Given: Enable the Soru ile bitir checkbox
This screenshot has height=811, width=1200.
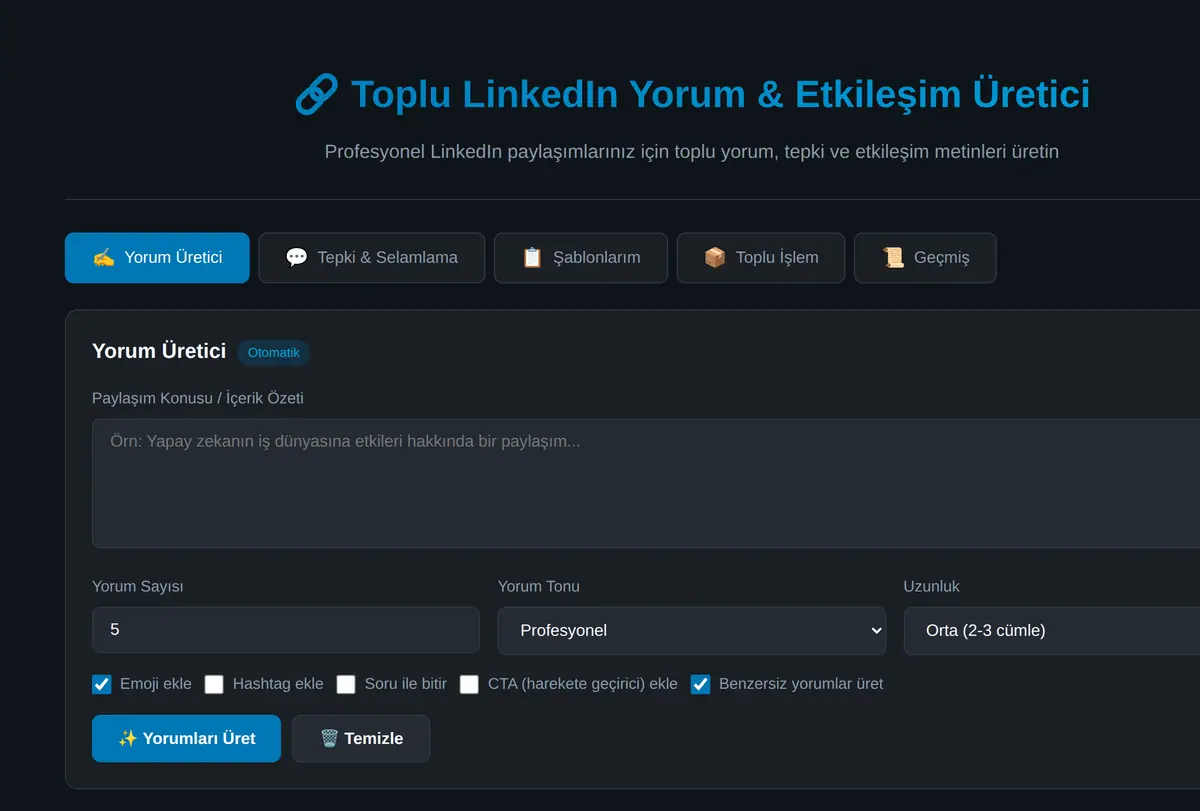Looking at the screenshot, I should (x=346, y=685).
